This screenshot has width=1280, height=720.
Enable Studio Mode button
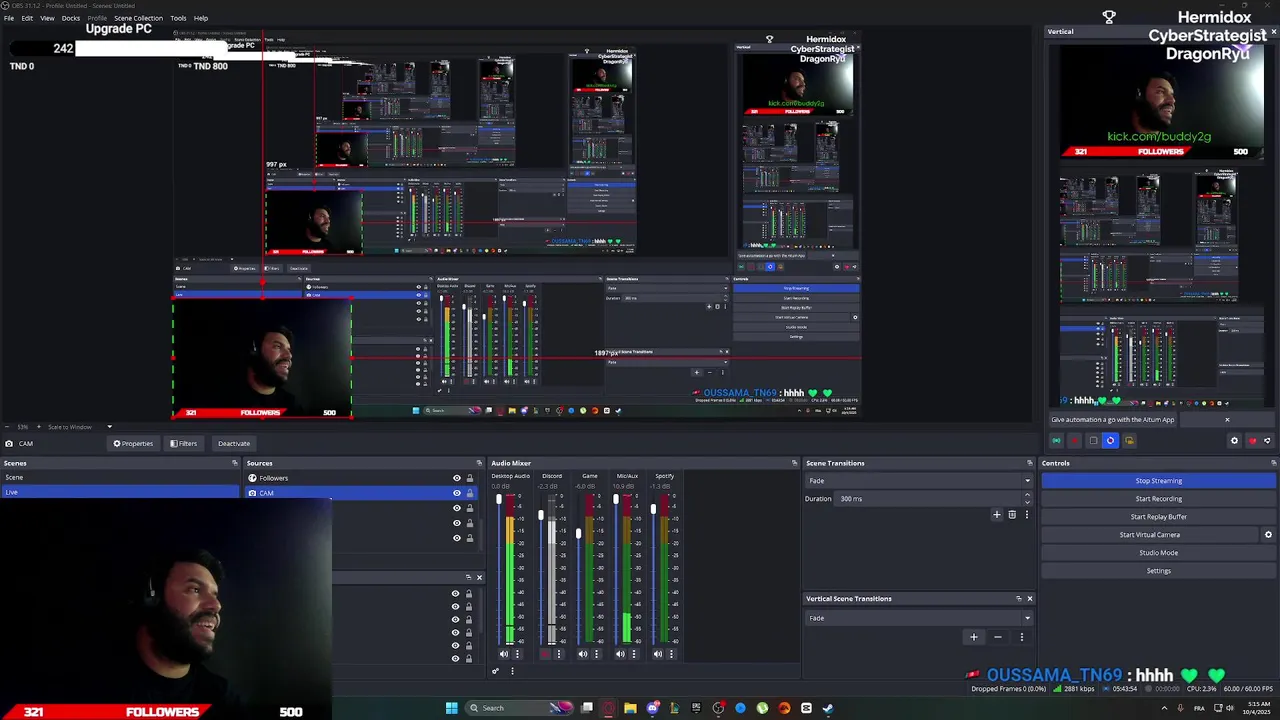pyautogui.click(x=1158, y=553)
